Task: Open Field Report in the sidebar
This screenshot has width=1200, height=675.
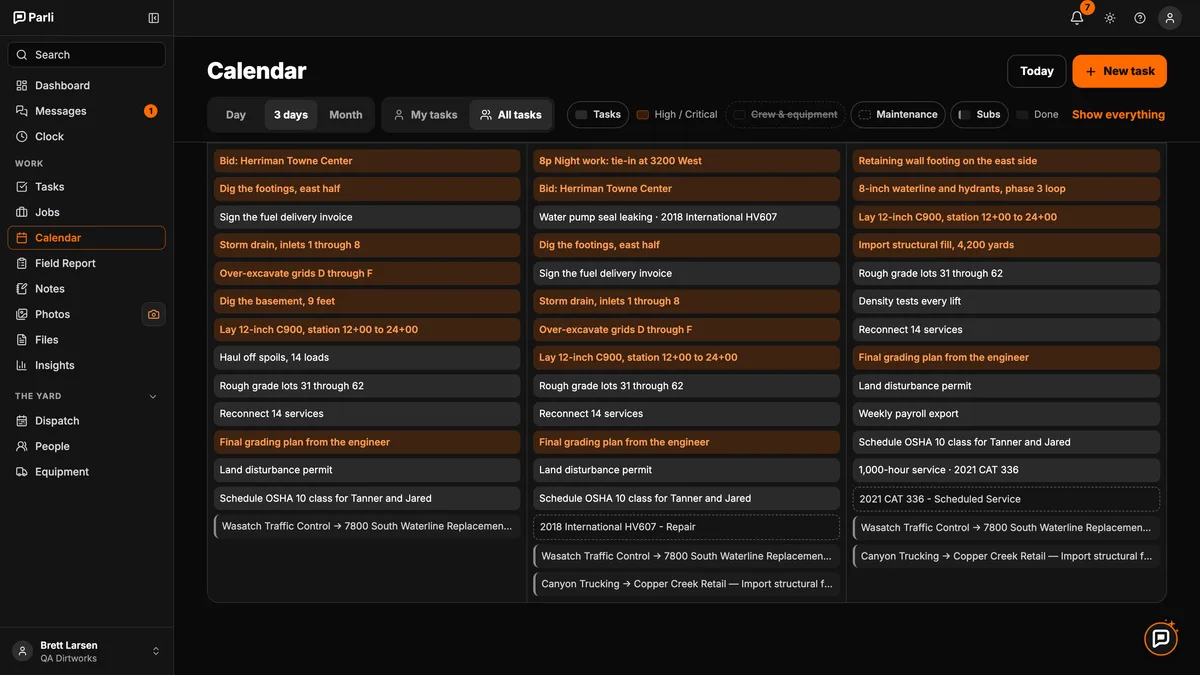Action: point(86,263)
